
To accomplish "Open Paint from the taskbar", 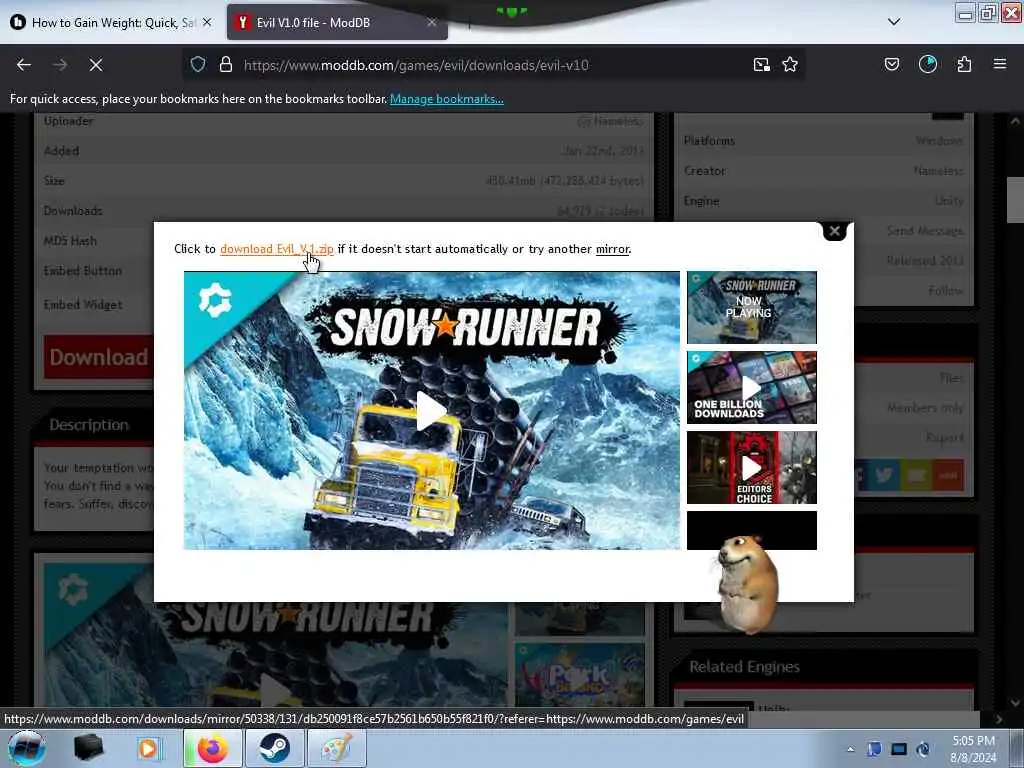I will 336,748.
